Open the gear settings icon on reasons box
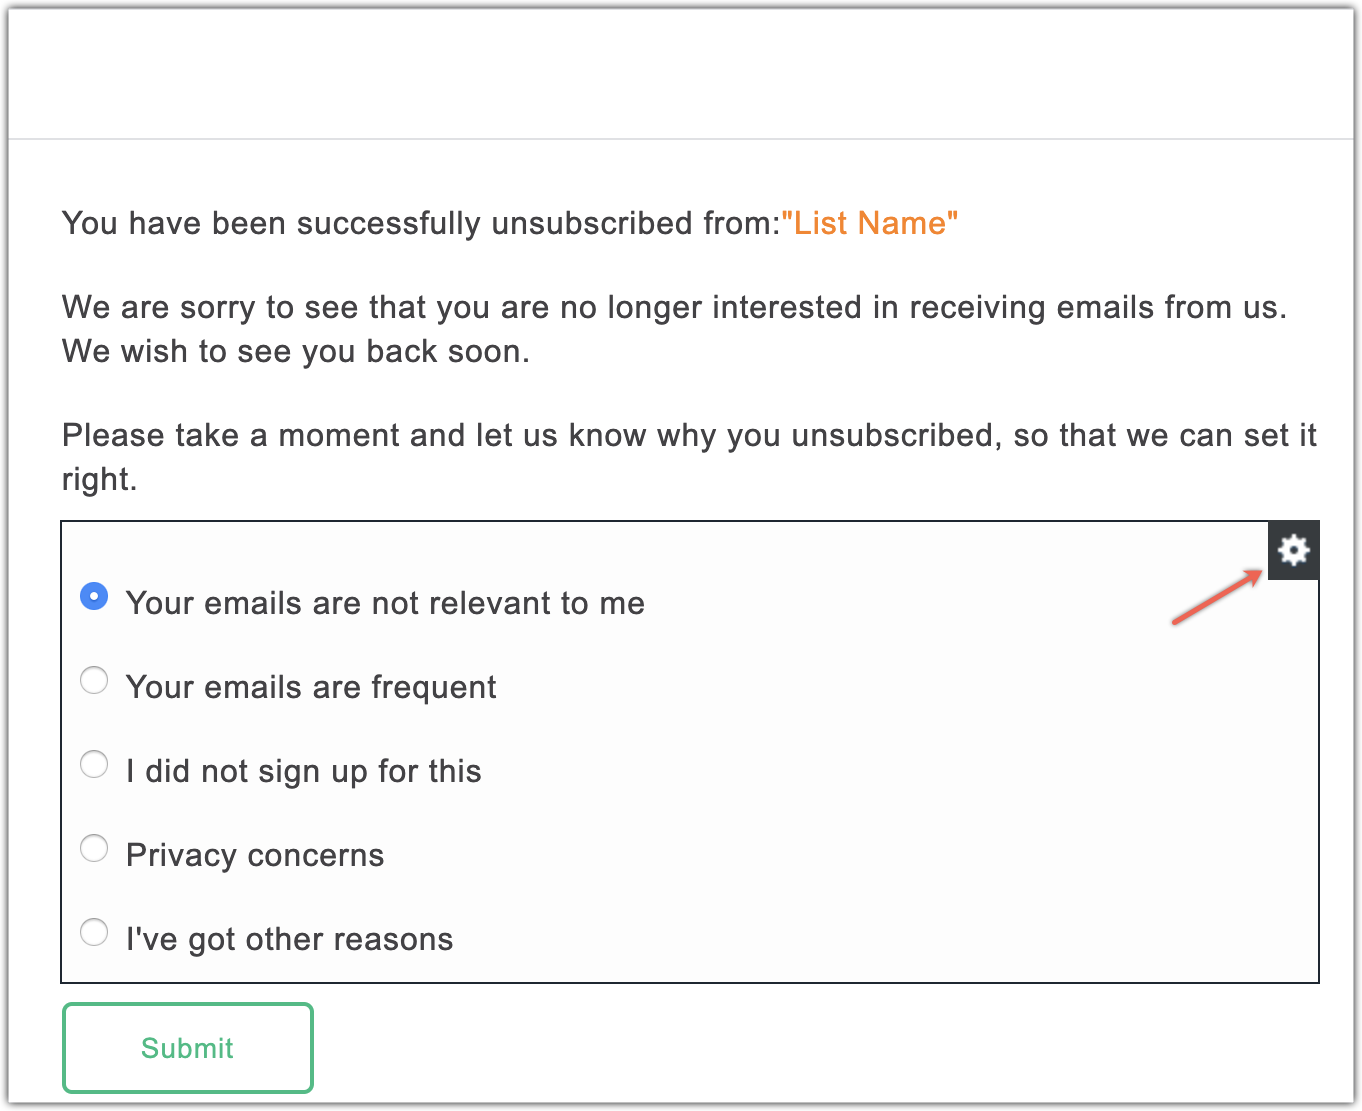This screenshot has width=1362, height=1111. (1293, 550)
